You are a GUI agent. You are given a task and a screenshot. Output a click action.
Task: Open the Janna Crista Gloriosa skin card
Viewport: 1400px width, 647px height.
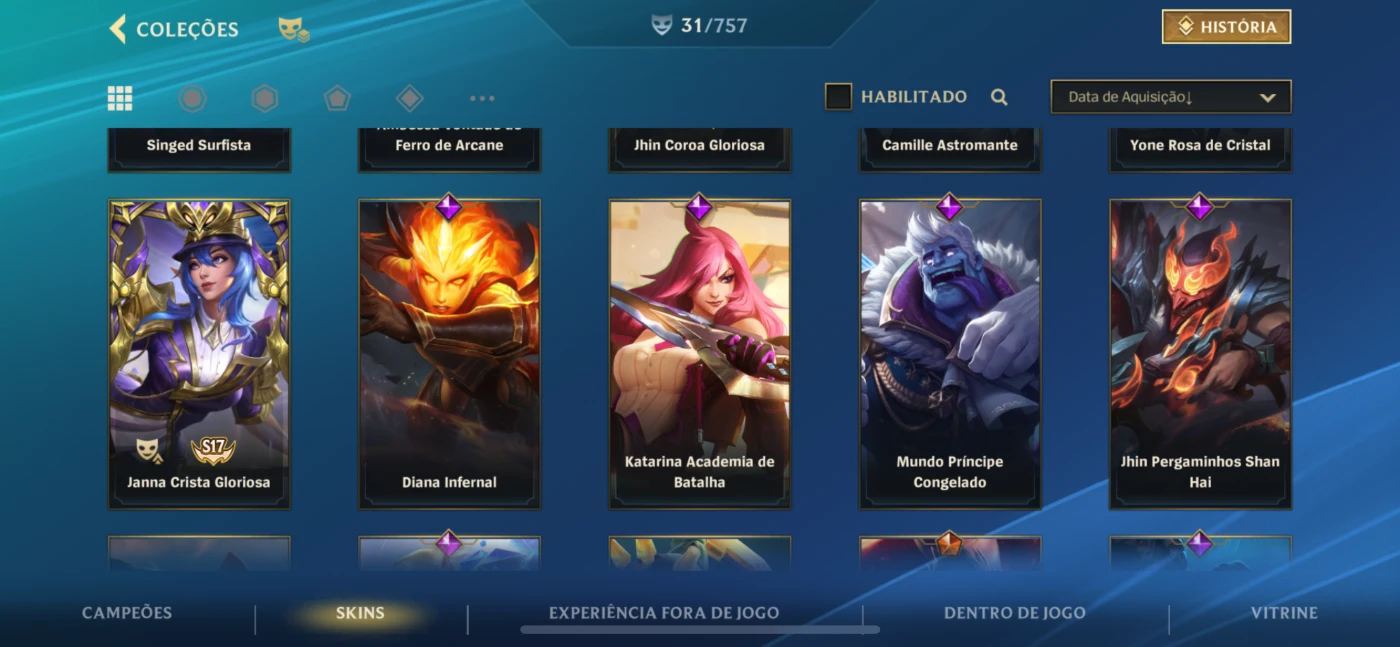tap(199, 354)
